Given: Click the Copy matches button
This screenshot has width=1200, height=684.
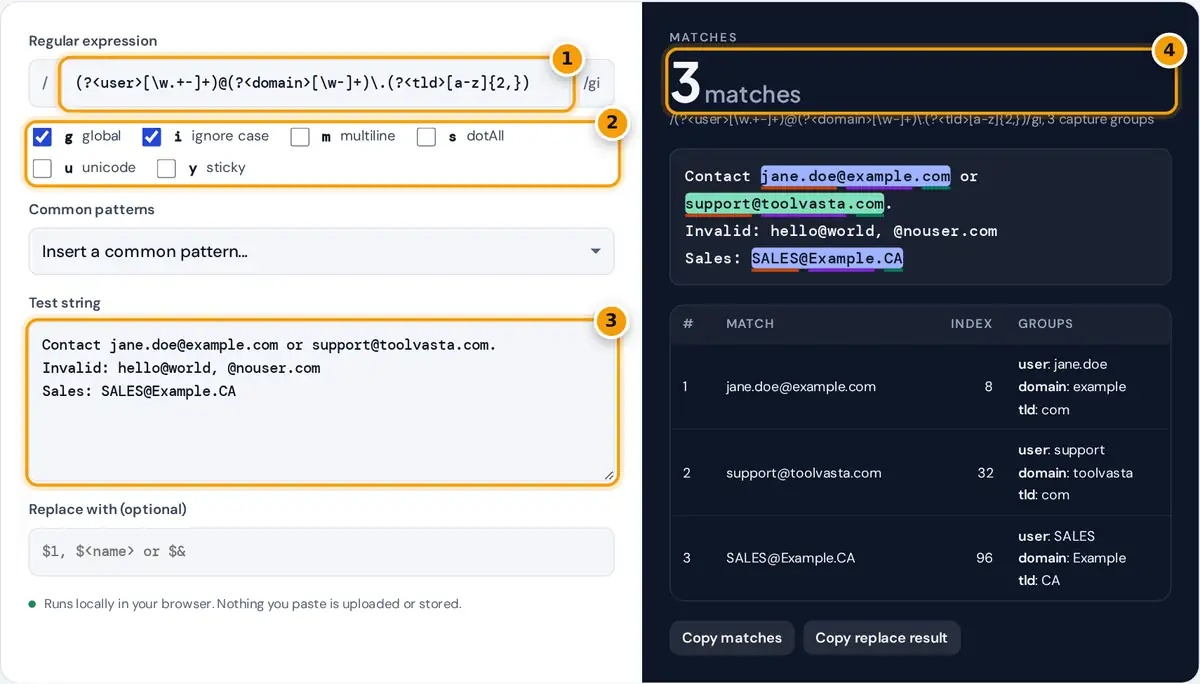Looking at the screenshot, I should click(x=732, y=638).
